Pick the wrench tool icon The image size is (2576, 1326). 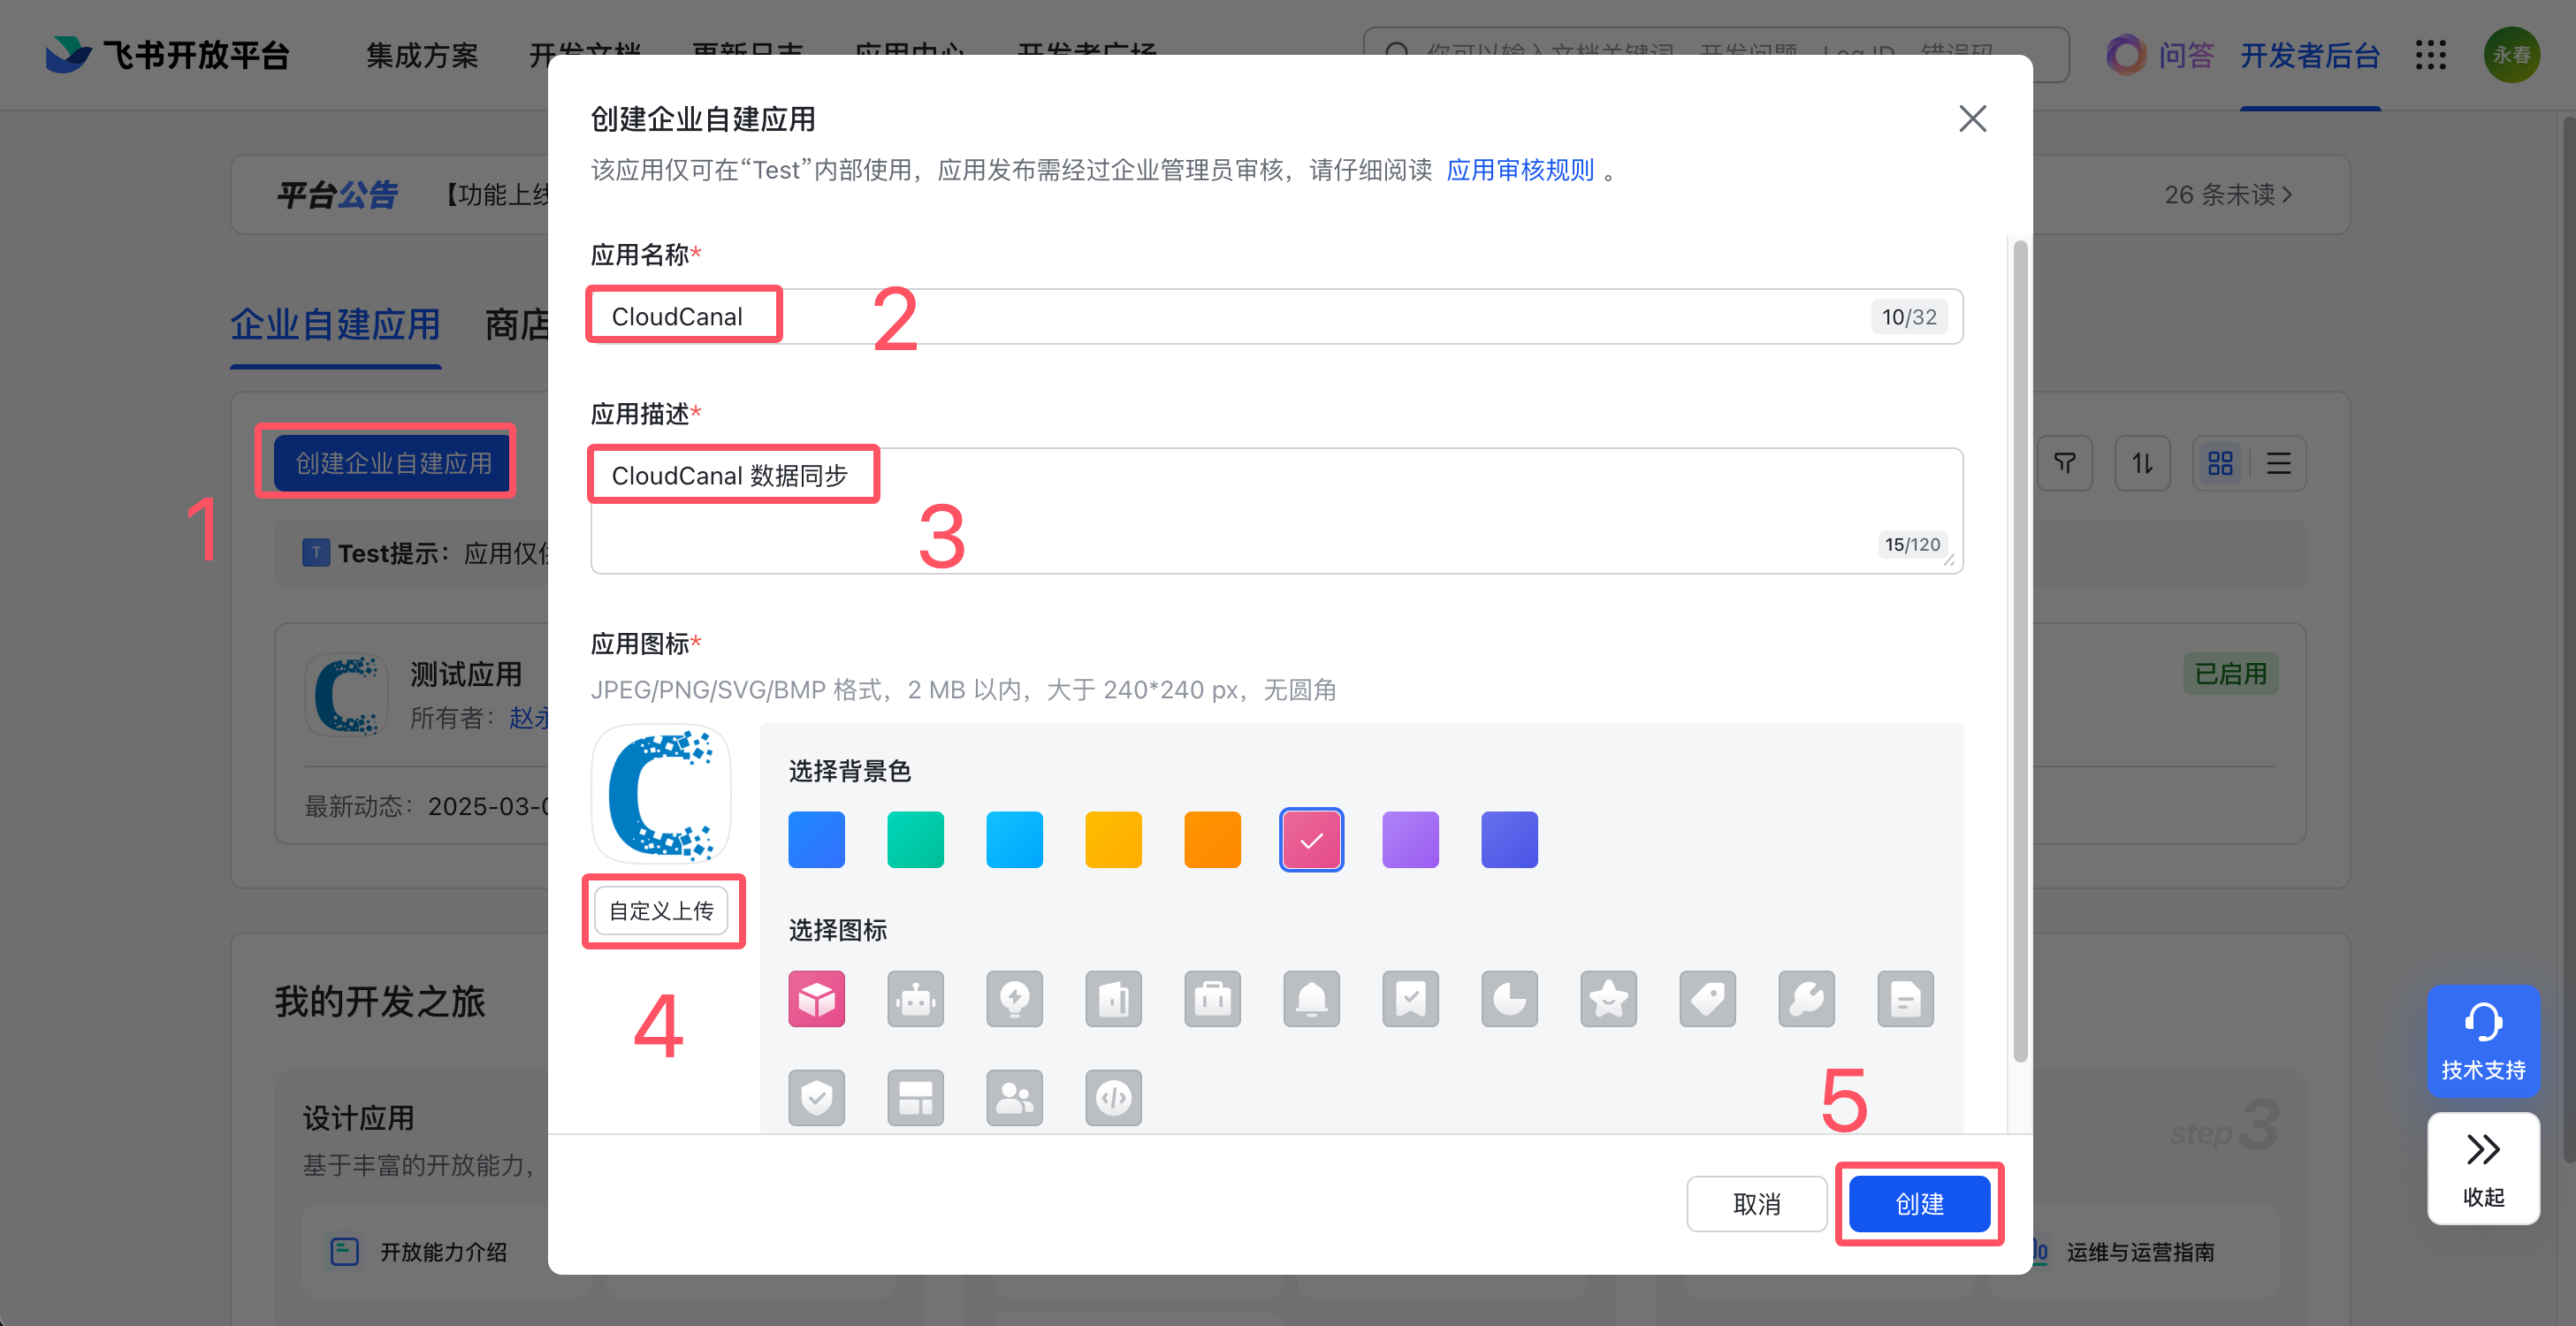click(1806, 999)
